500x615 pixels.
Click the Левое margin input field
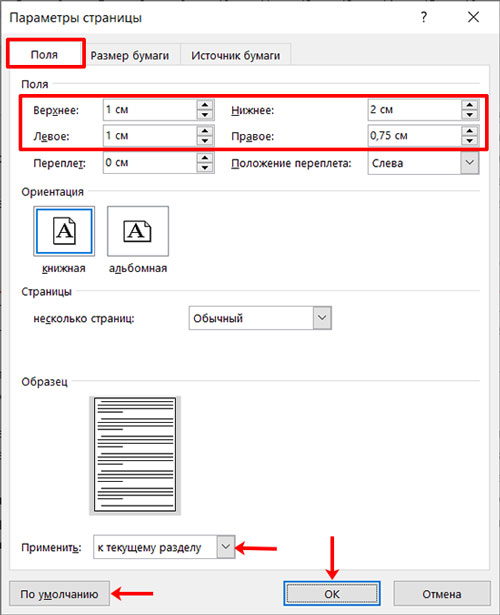coord(150,136)
